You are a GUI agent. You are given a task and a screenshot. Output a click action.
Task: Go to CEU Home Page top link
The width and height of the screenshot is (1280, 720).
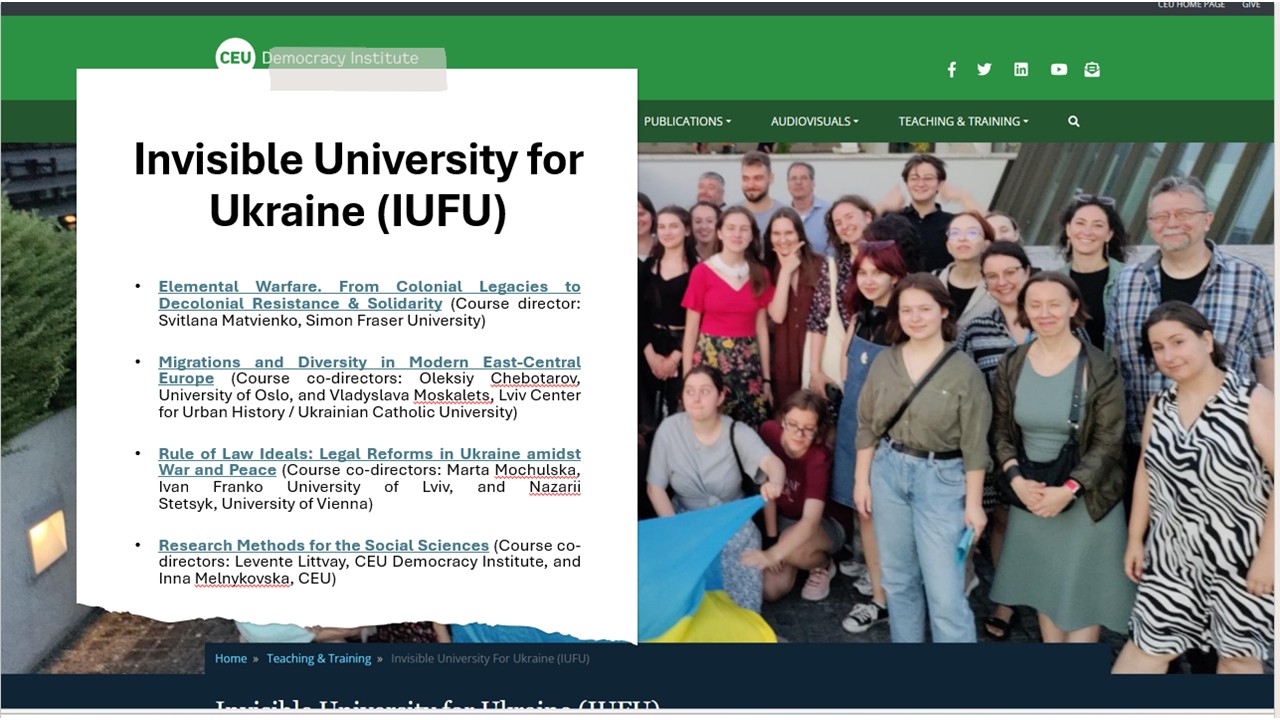coord(1190,5)
